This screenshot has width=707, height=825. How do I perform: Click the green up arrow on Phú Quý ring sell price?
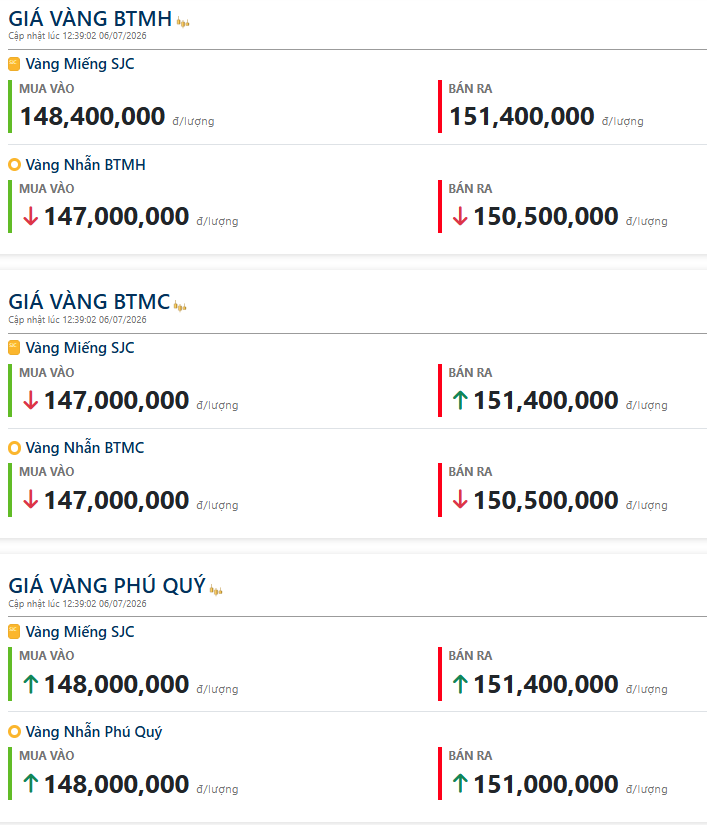pyautogui.click(x=460, y=784)
